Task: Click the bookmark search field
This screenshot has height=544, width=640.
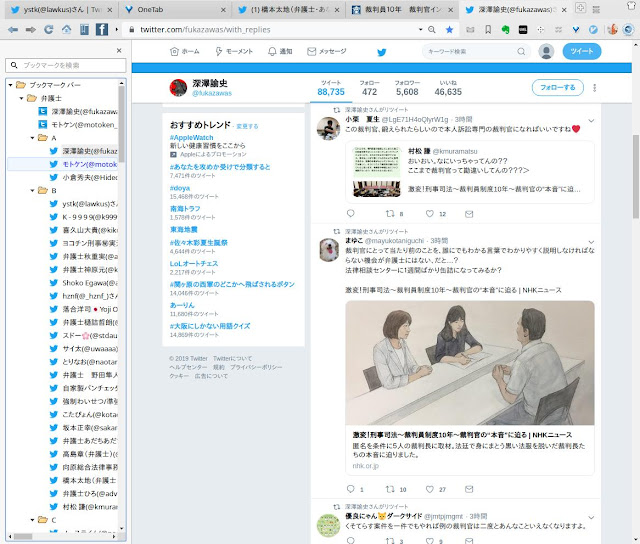Action: tap(66, 65)
